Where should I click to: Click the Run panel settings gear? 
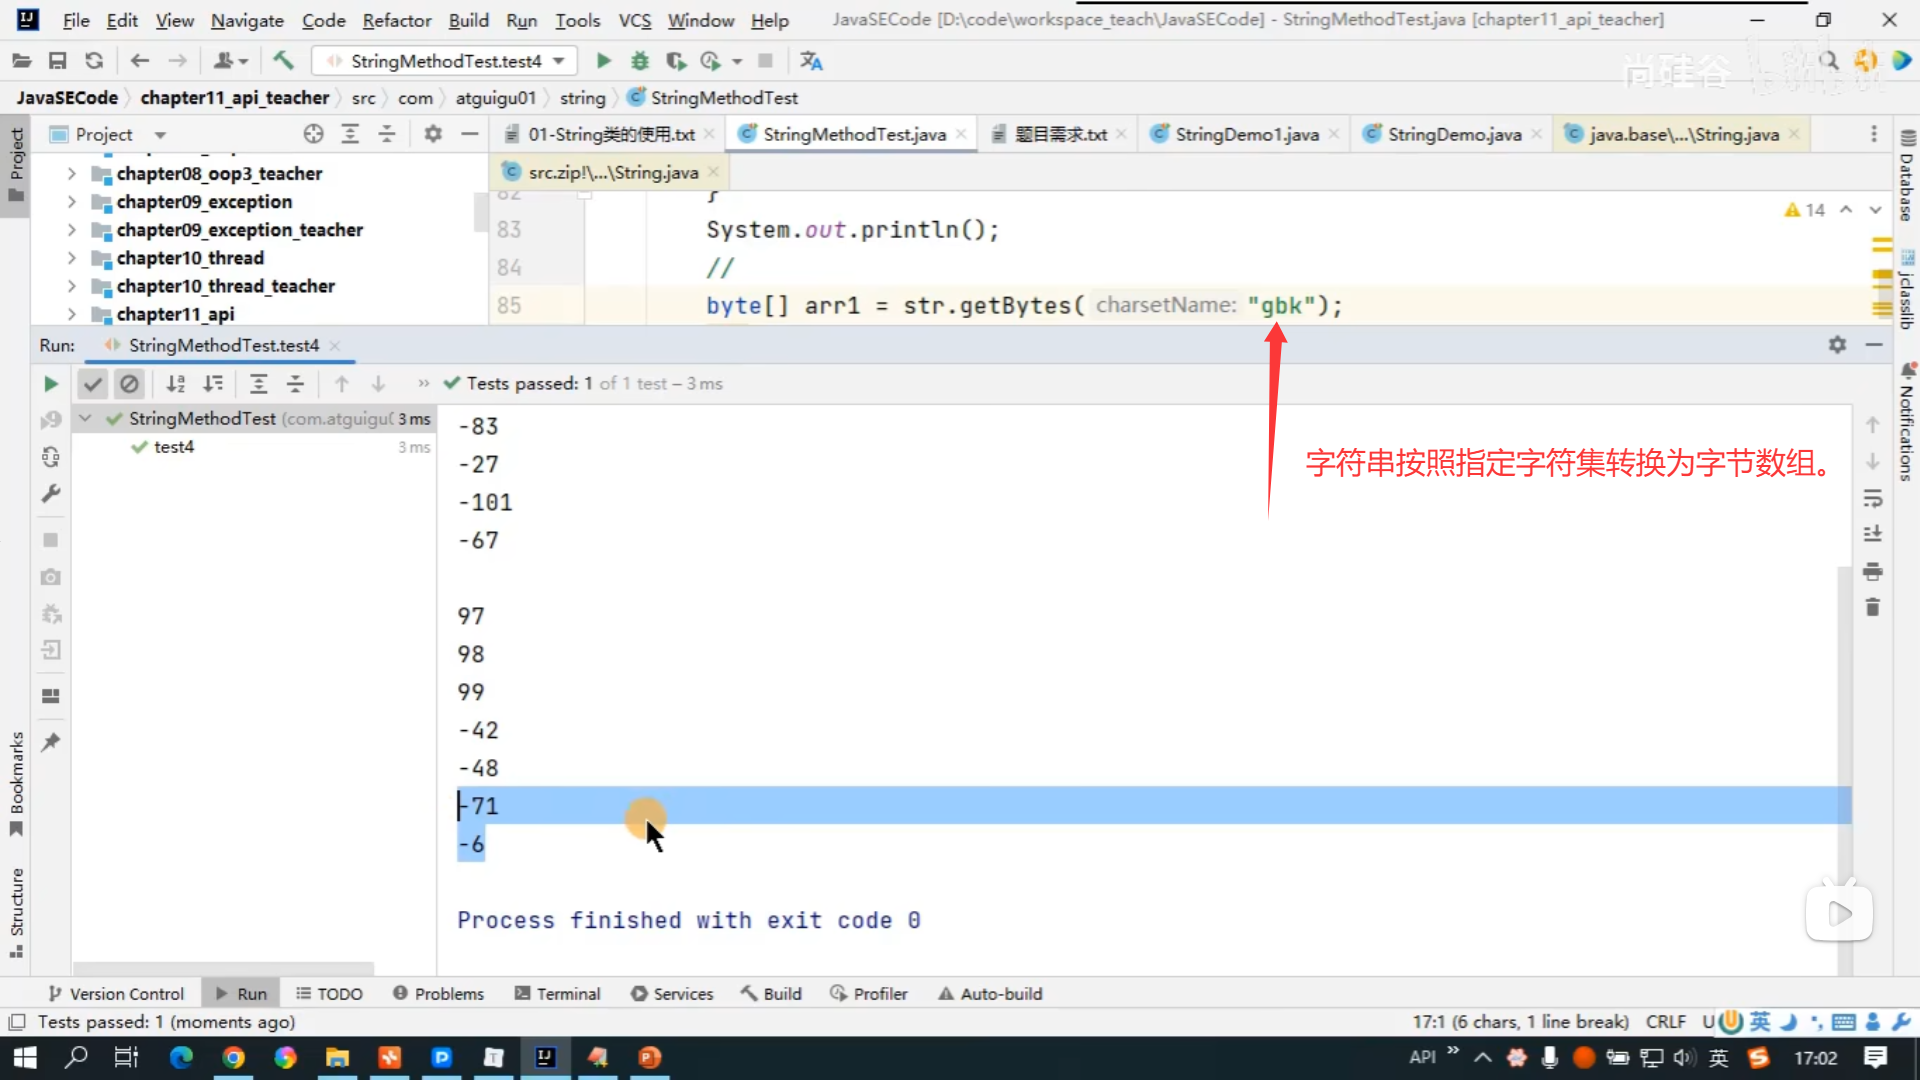[x=1837, y=345]
